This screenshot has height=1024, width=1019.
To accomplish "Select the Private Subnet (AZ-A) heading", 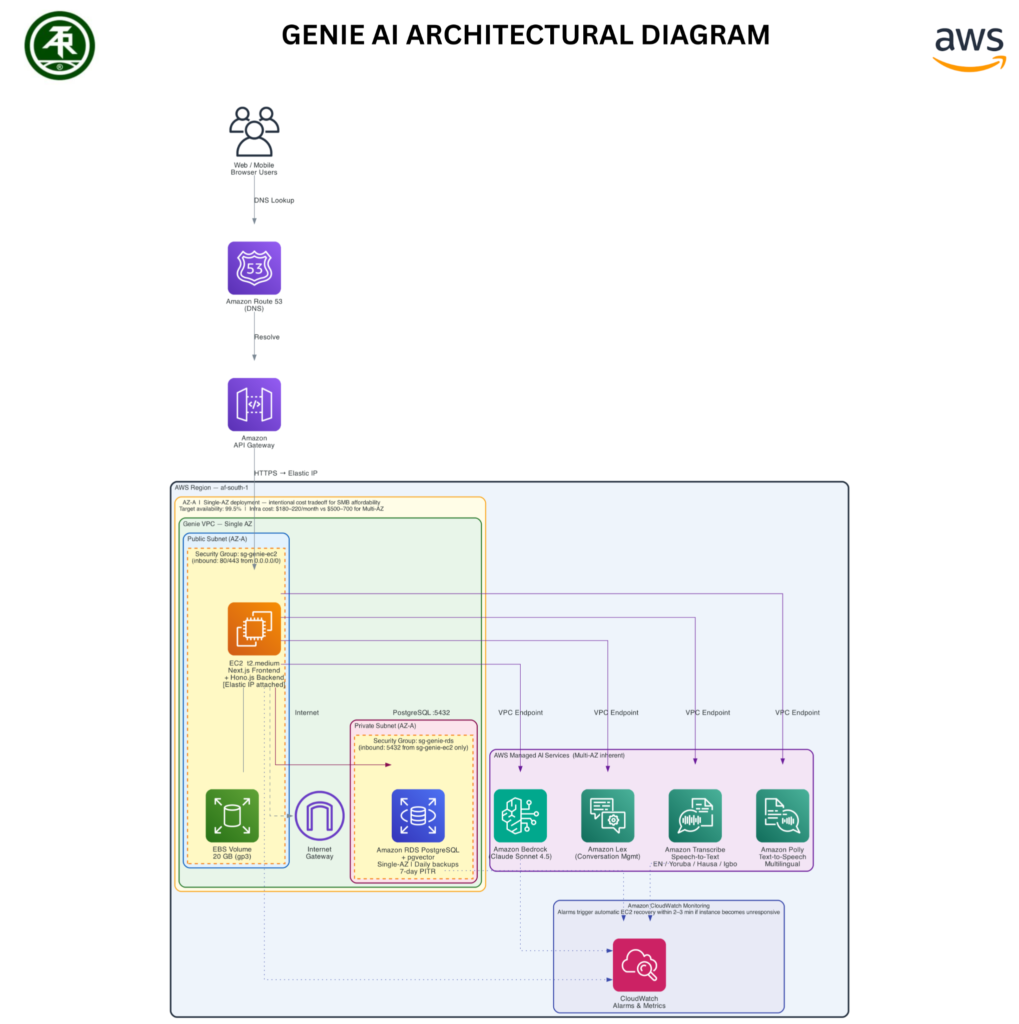I will tap(386, 726).
